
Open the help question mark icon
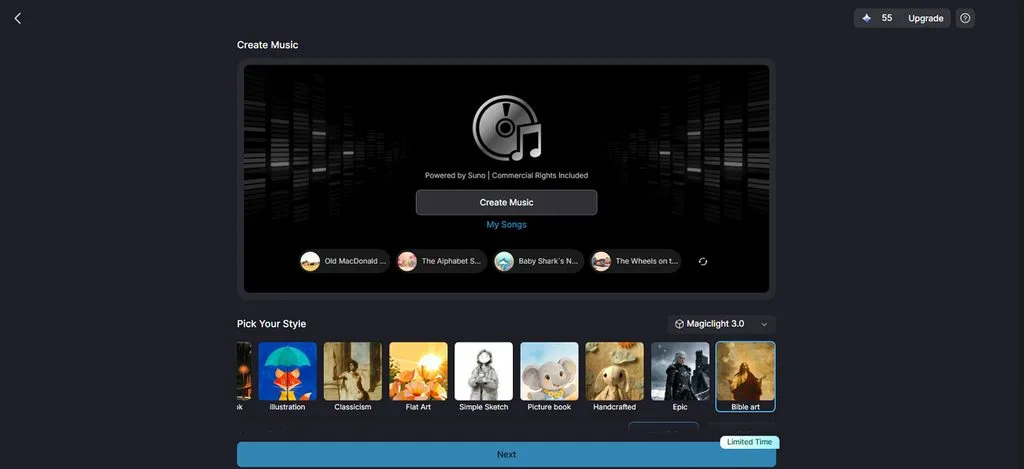(x=965, y=18)
